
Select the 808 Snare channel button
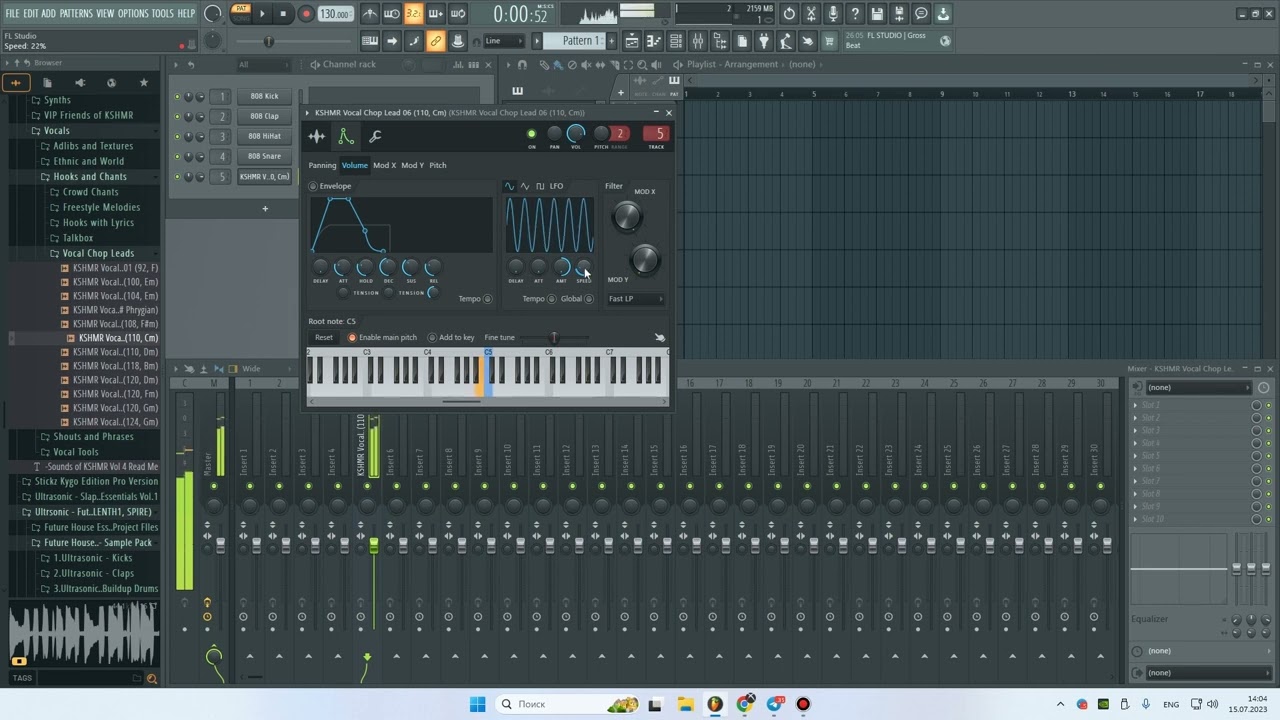click(x=265, y=156)
